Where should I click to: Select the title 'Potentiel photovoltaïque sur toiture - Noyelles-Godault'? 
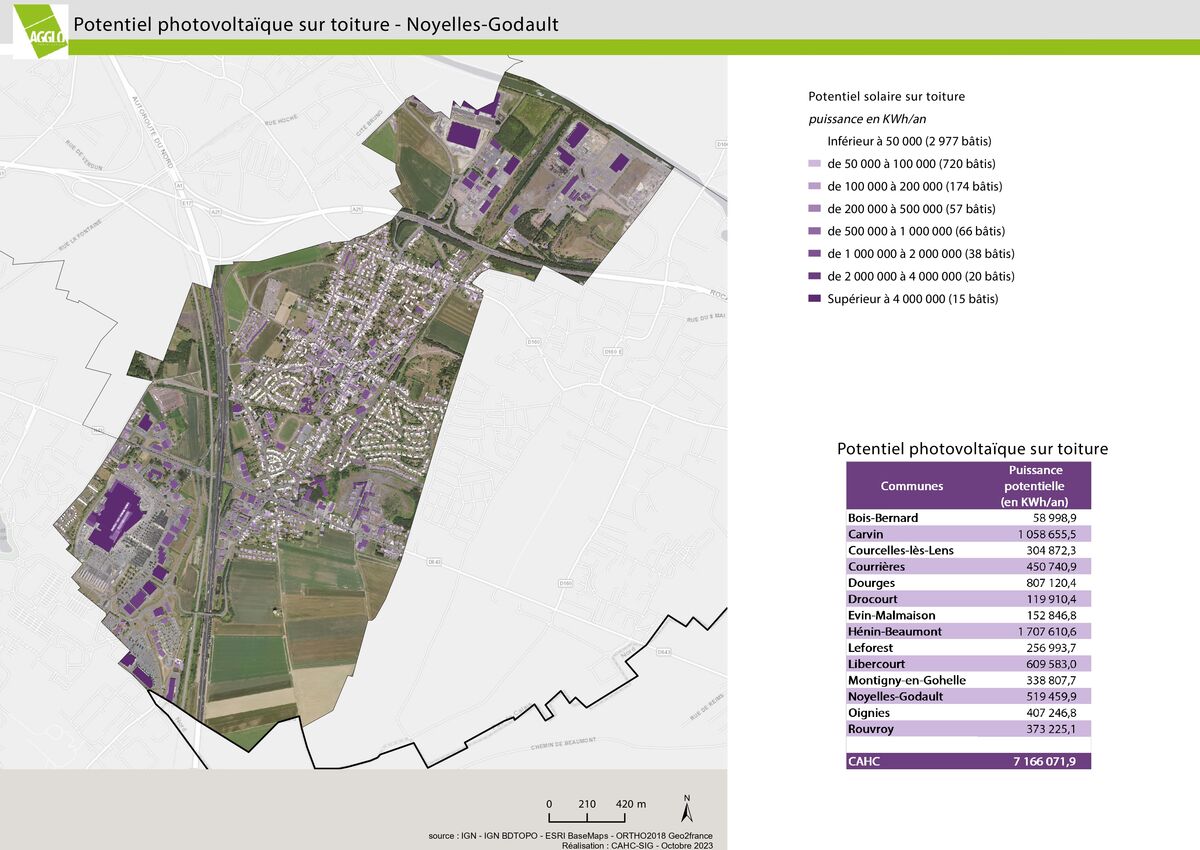tap(317, 24)
